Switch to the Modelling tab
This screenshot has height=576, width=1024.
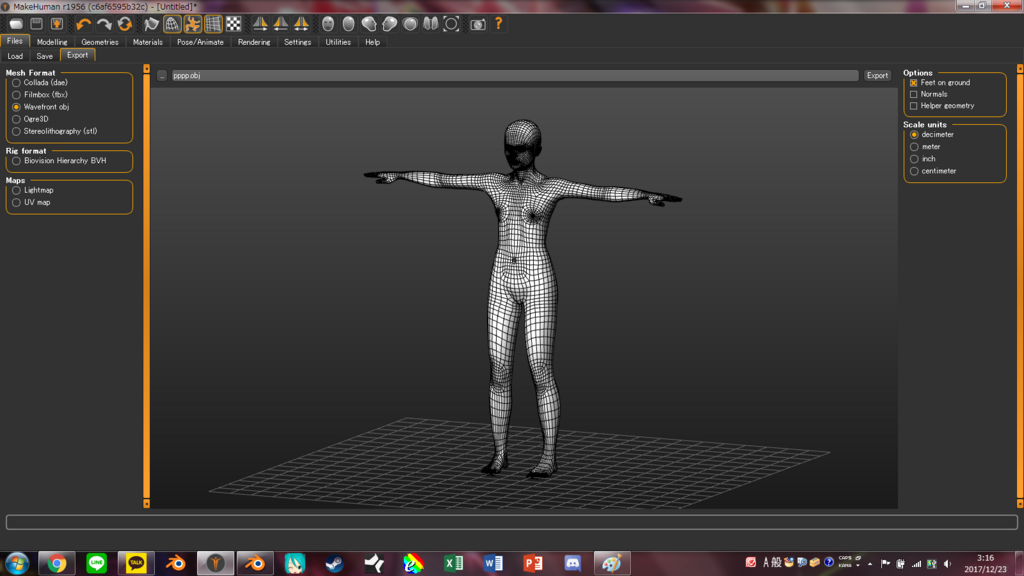coord(52,42)
